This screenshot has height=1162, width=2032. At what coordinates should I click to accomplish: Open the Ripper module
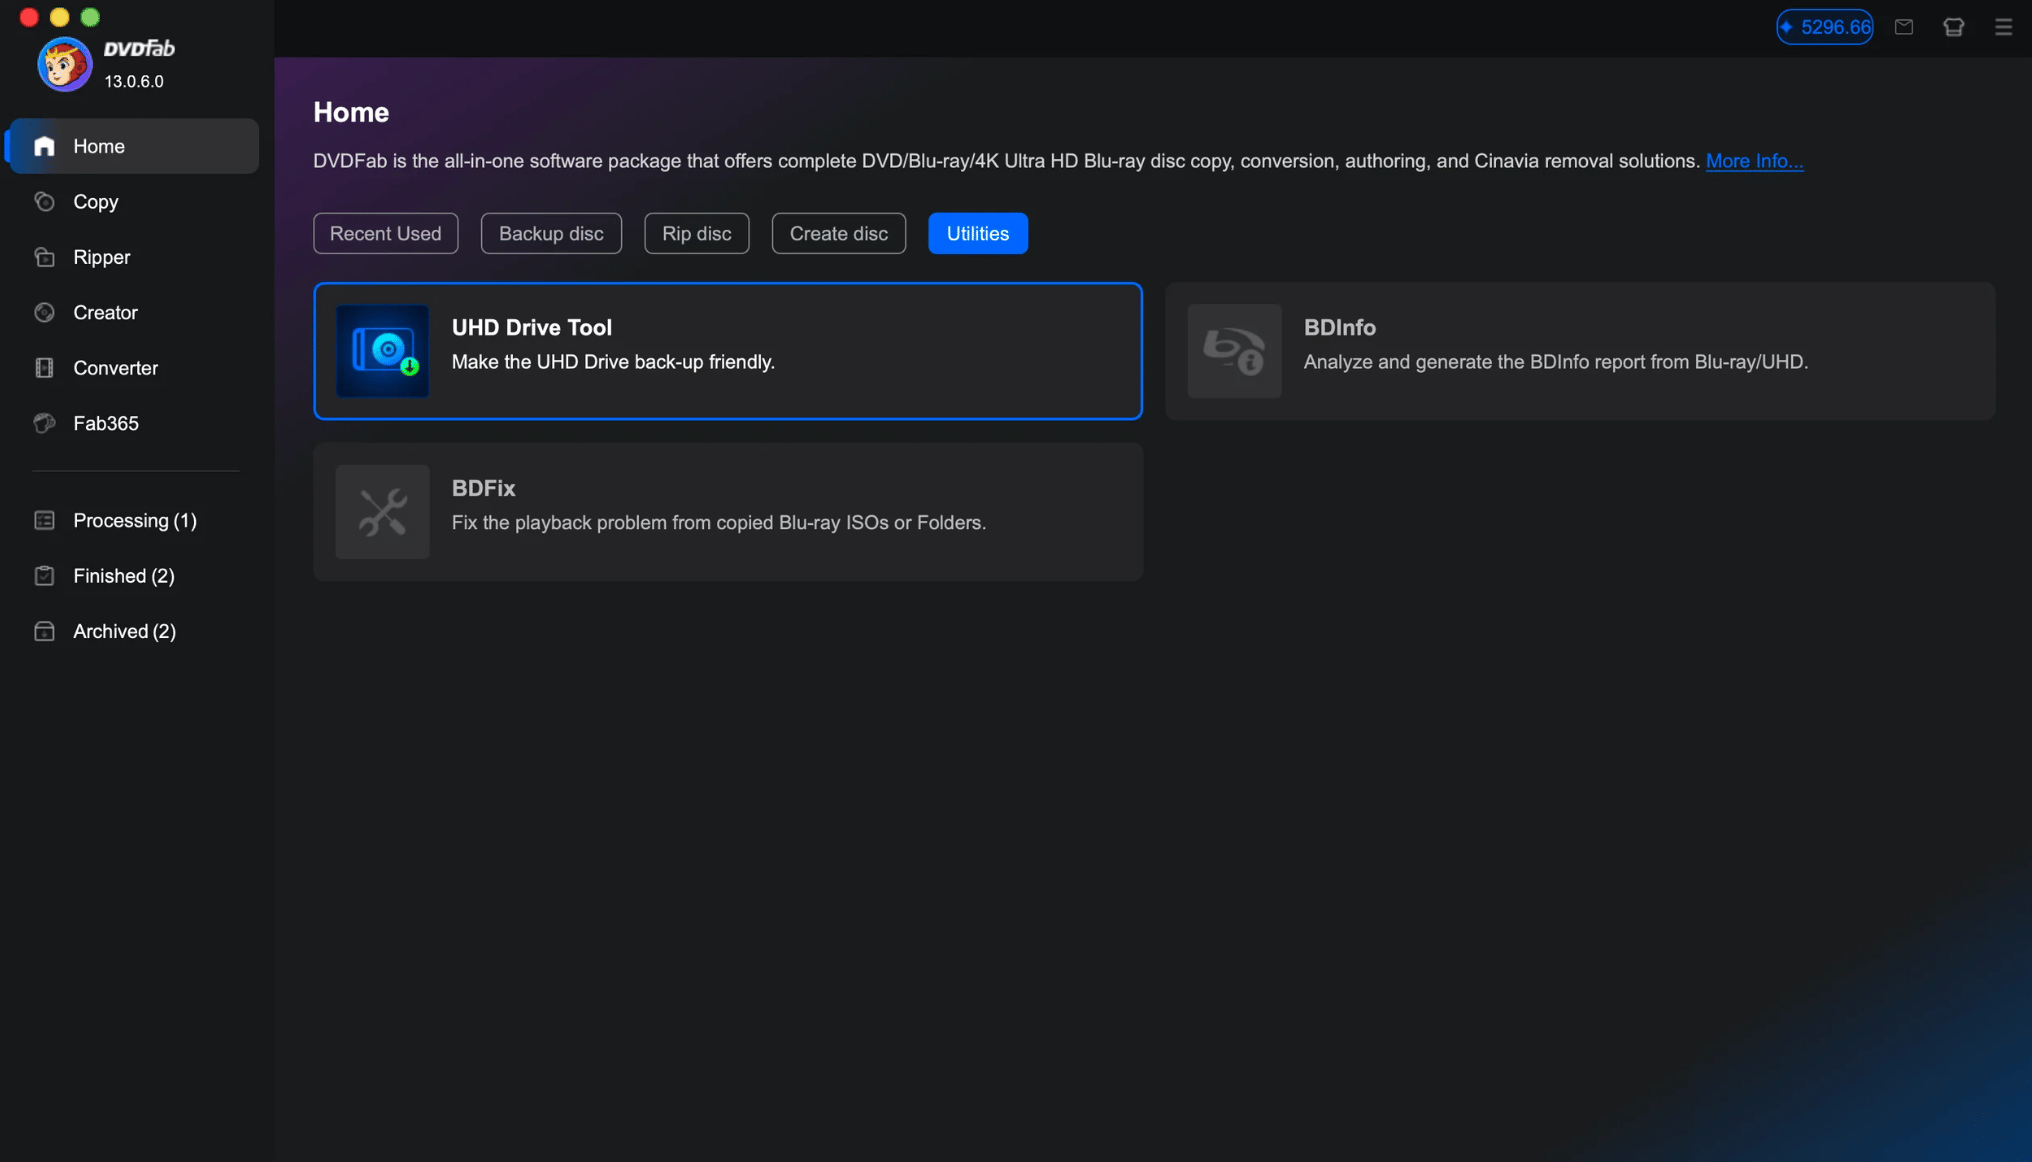pos(133,257)
